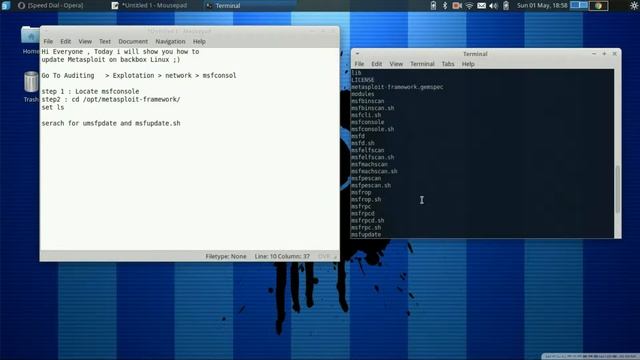Click 'modules' in Terminal output

(362, 94)
